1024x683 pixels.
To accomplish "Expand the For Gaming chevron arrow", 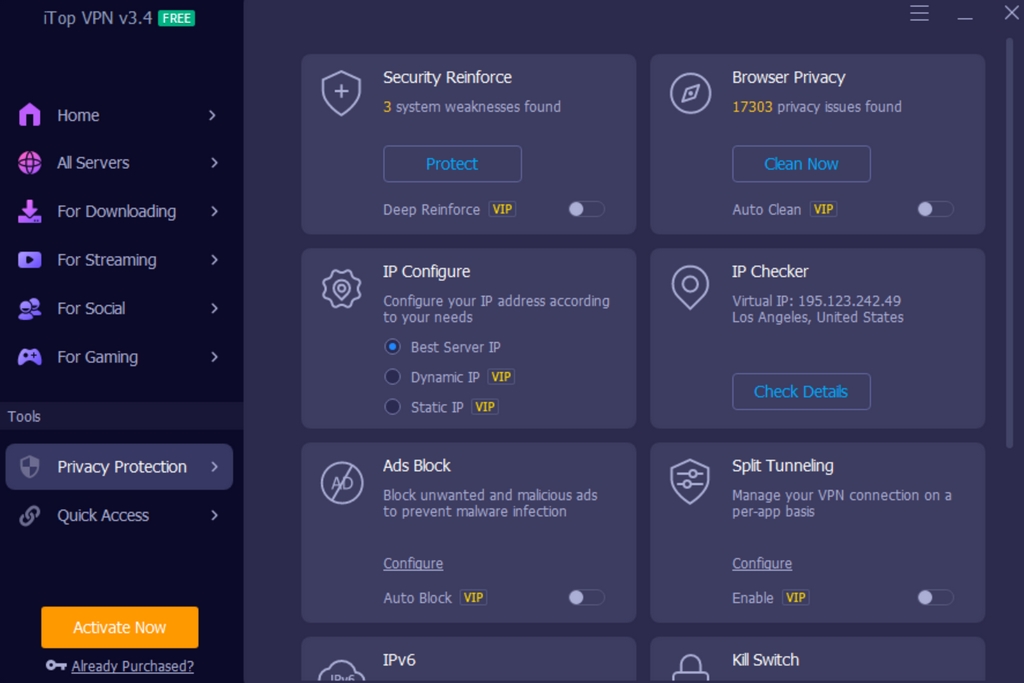I will coord(214,357).
